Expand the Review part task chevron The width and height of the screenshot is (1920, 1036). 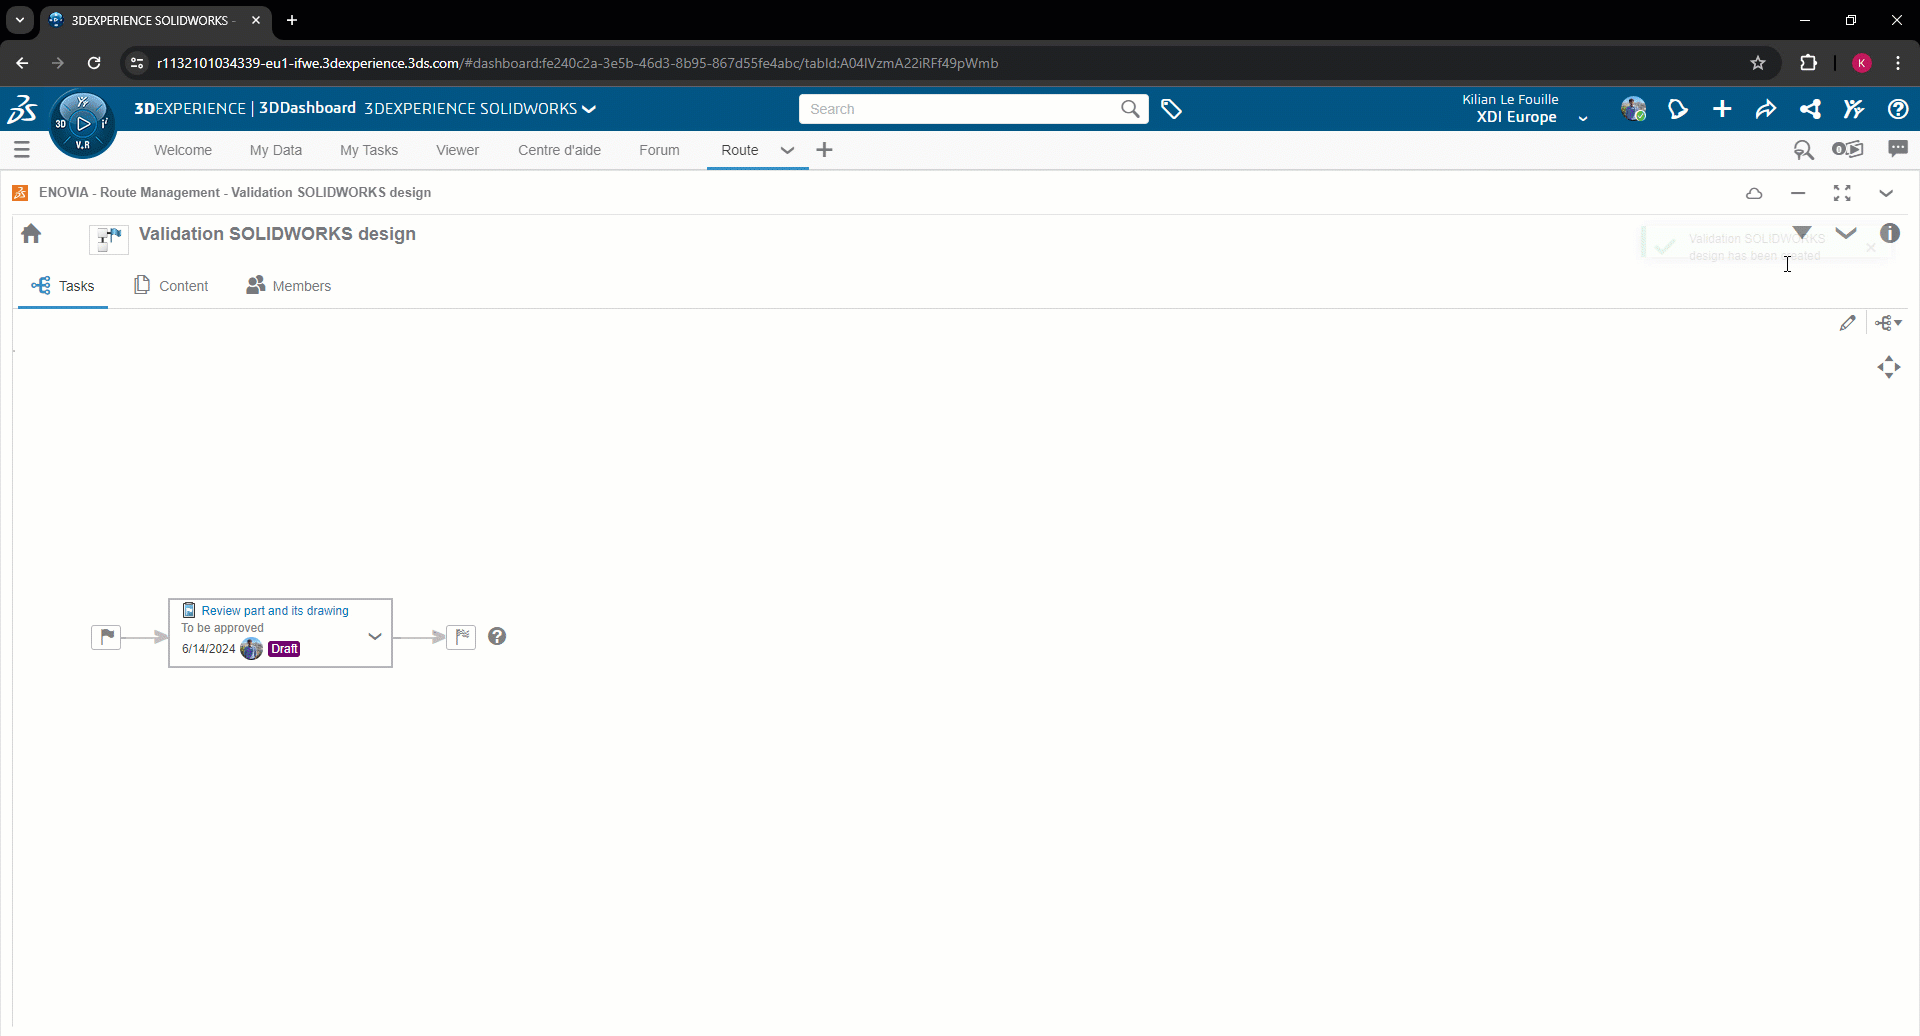tap(375, 636)
